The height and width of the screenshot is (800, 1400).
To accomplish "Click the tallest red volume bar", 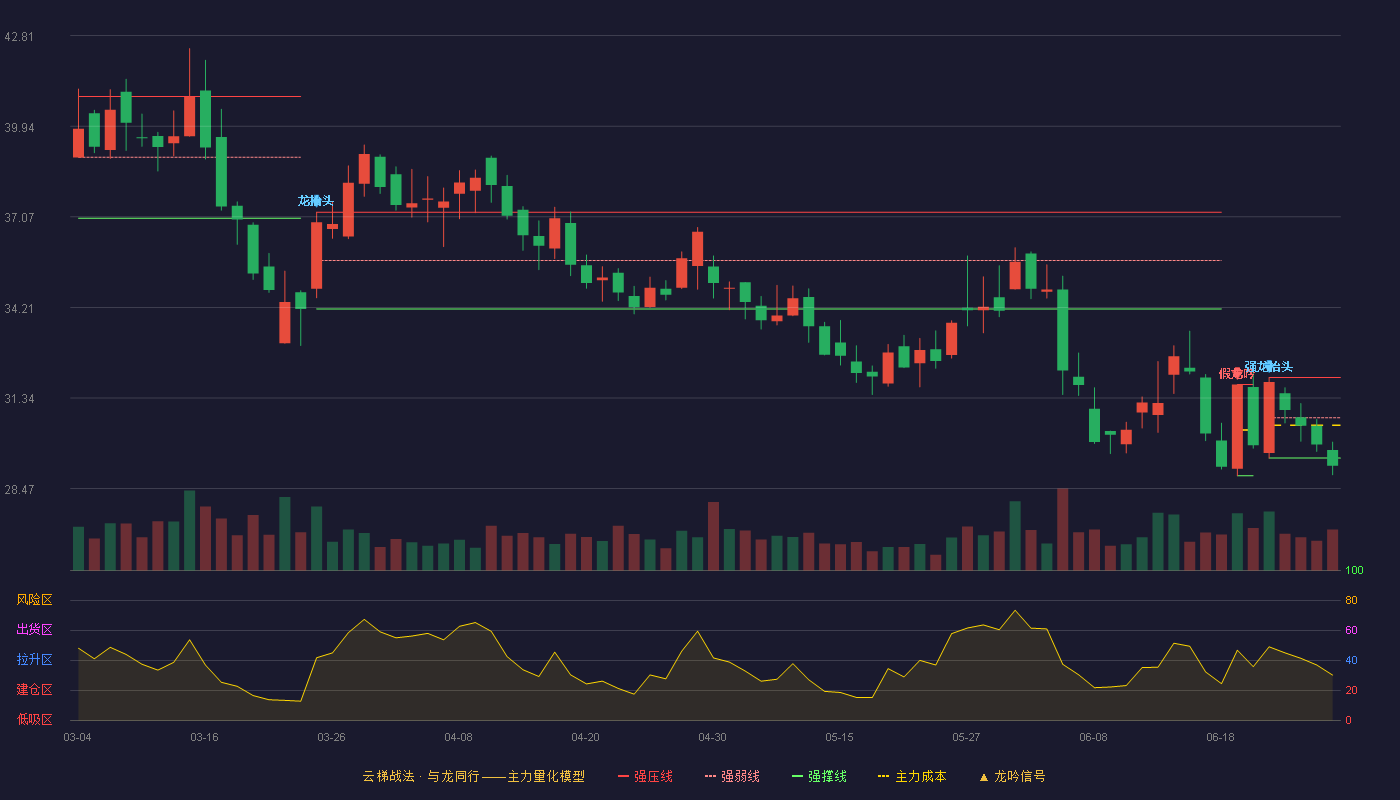I will click(x=1062, y=529).
